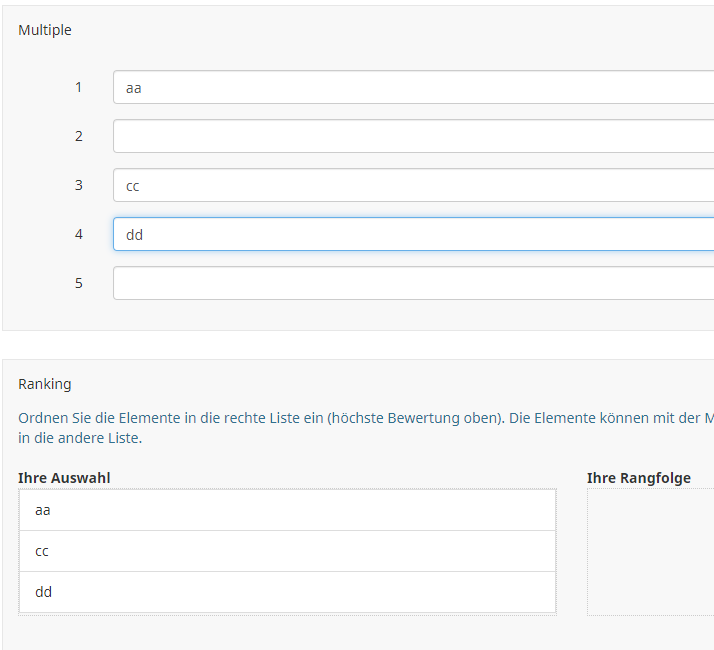This screenshot has width=714, height=650.
Task: Click the Multiple question heading
Action: 45,30
